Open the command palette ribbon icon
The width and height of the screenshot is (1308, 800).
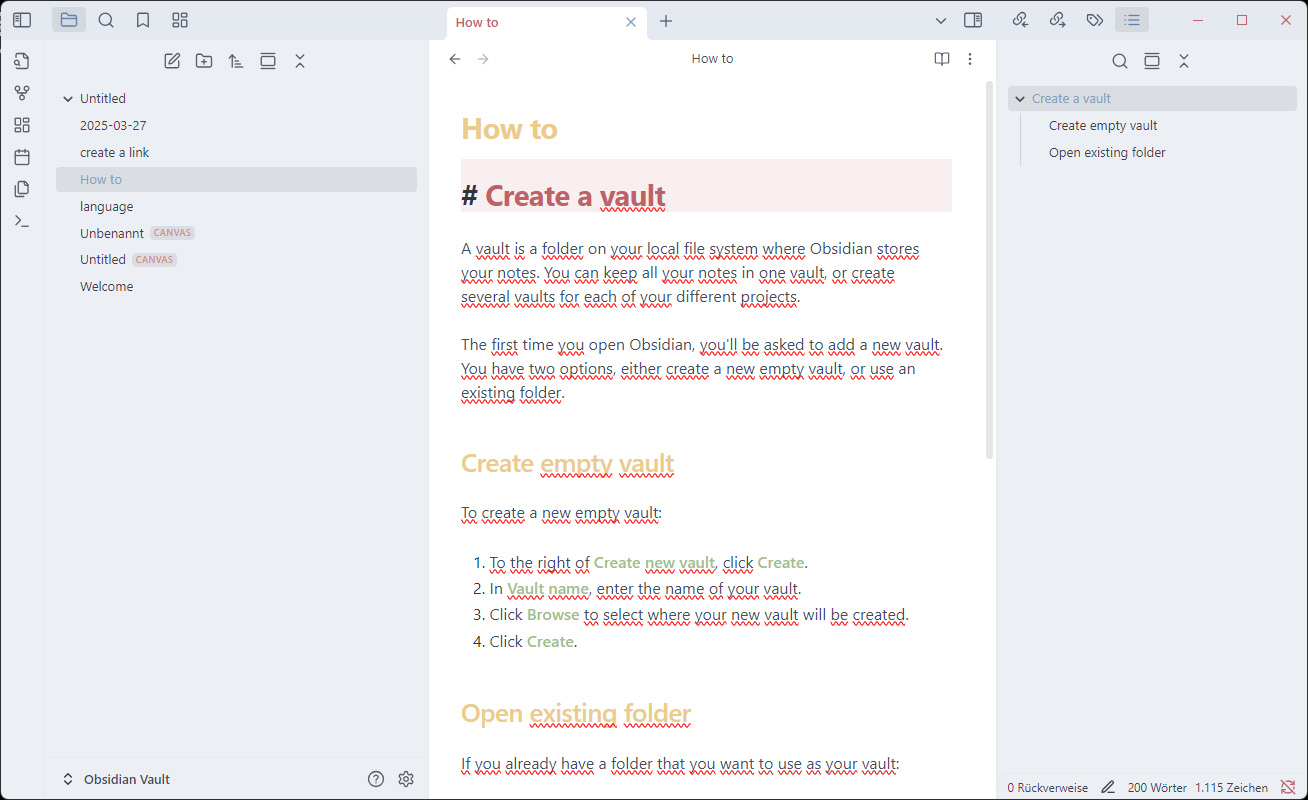point(22,221)
